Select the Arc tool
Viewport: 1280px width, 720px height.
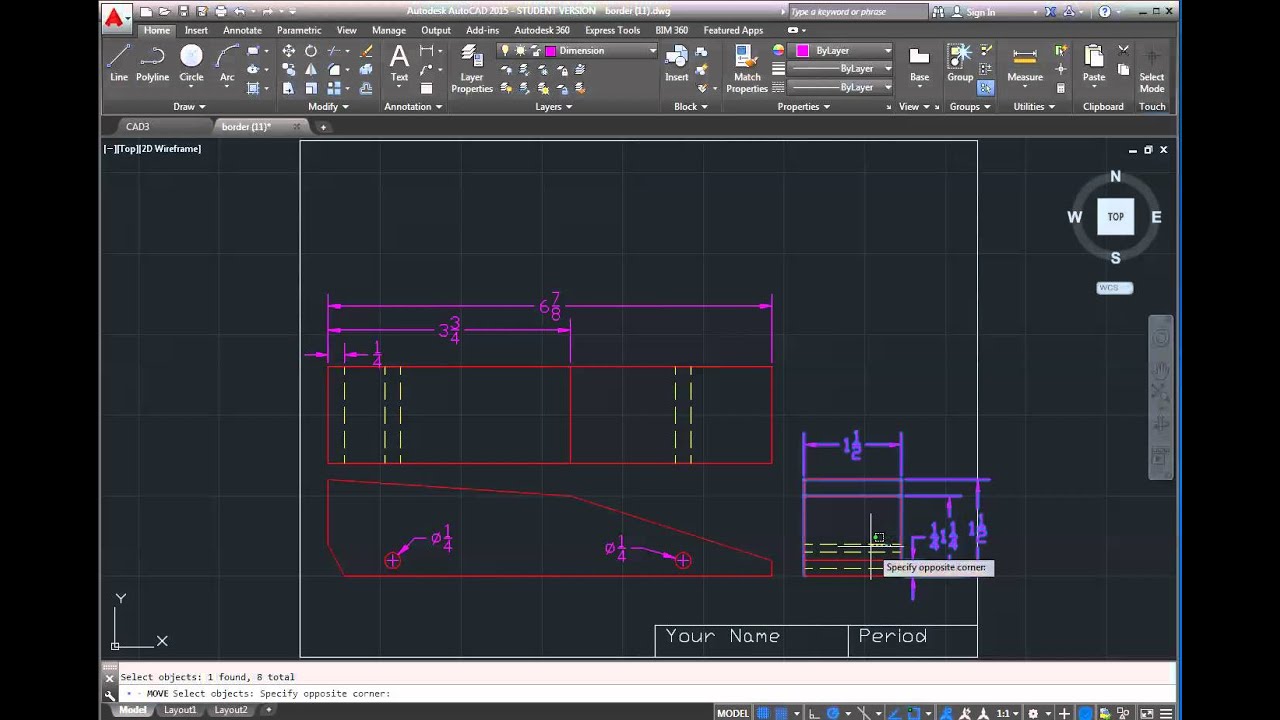(227, 62)
